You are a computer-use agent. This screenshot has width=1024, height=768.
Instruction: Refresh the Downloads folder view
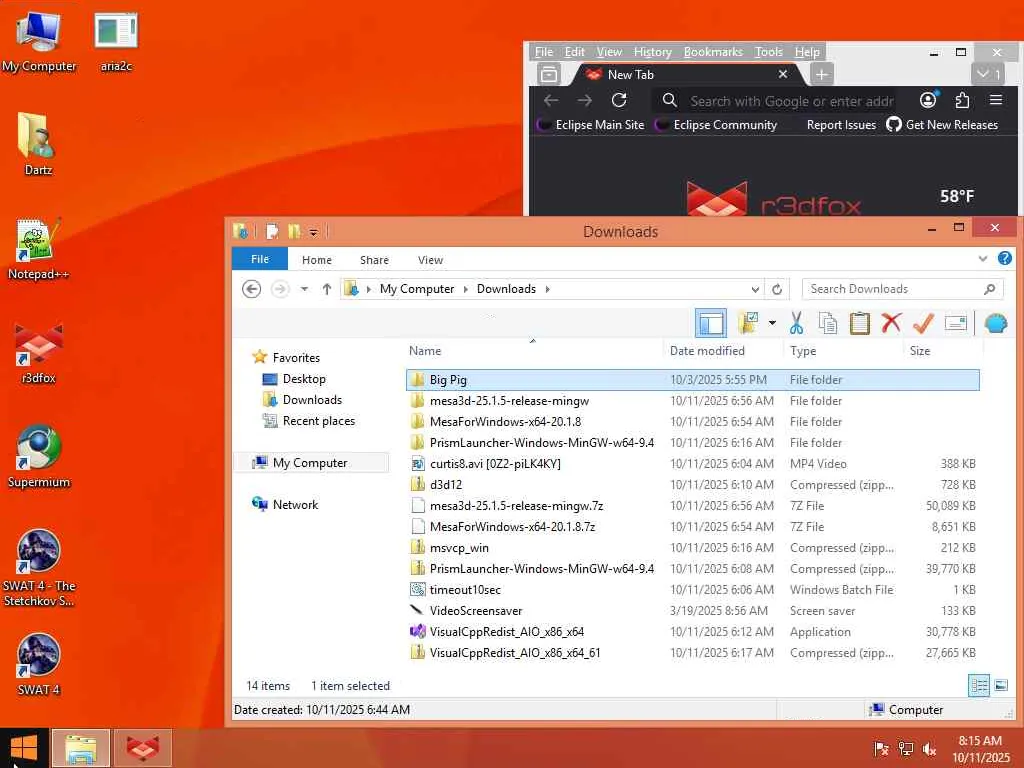(x=777, y=289)
